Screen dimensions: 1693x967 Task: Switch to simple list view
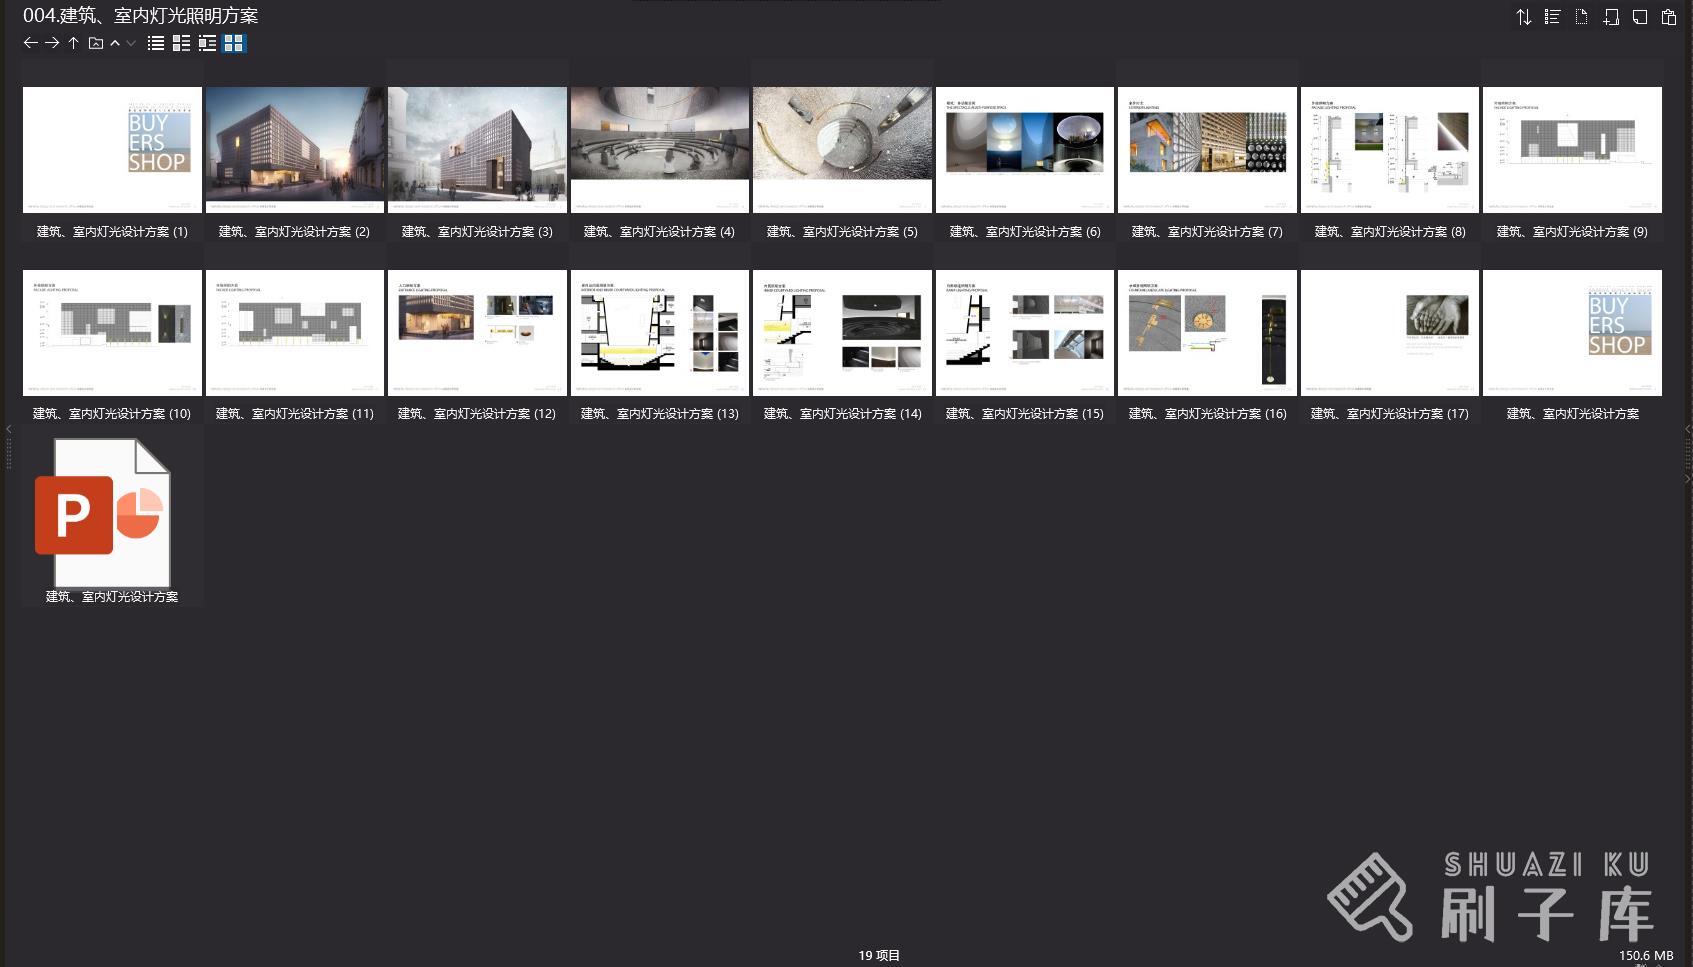156,43
